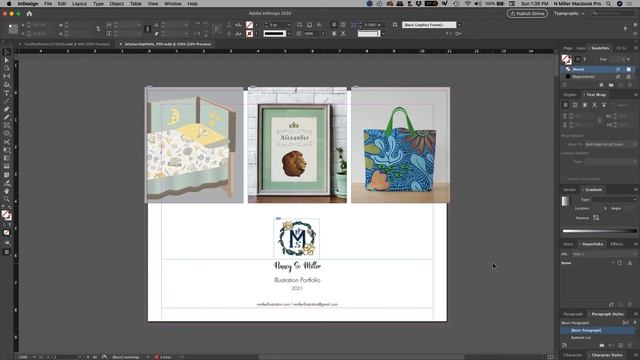Select Jump object wrap icon
The height and width of the screenshot is (360, 640).
click(x=594, y=105)
